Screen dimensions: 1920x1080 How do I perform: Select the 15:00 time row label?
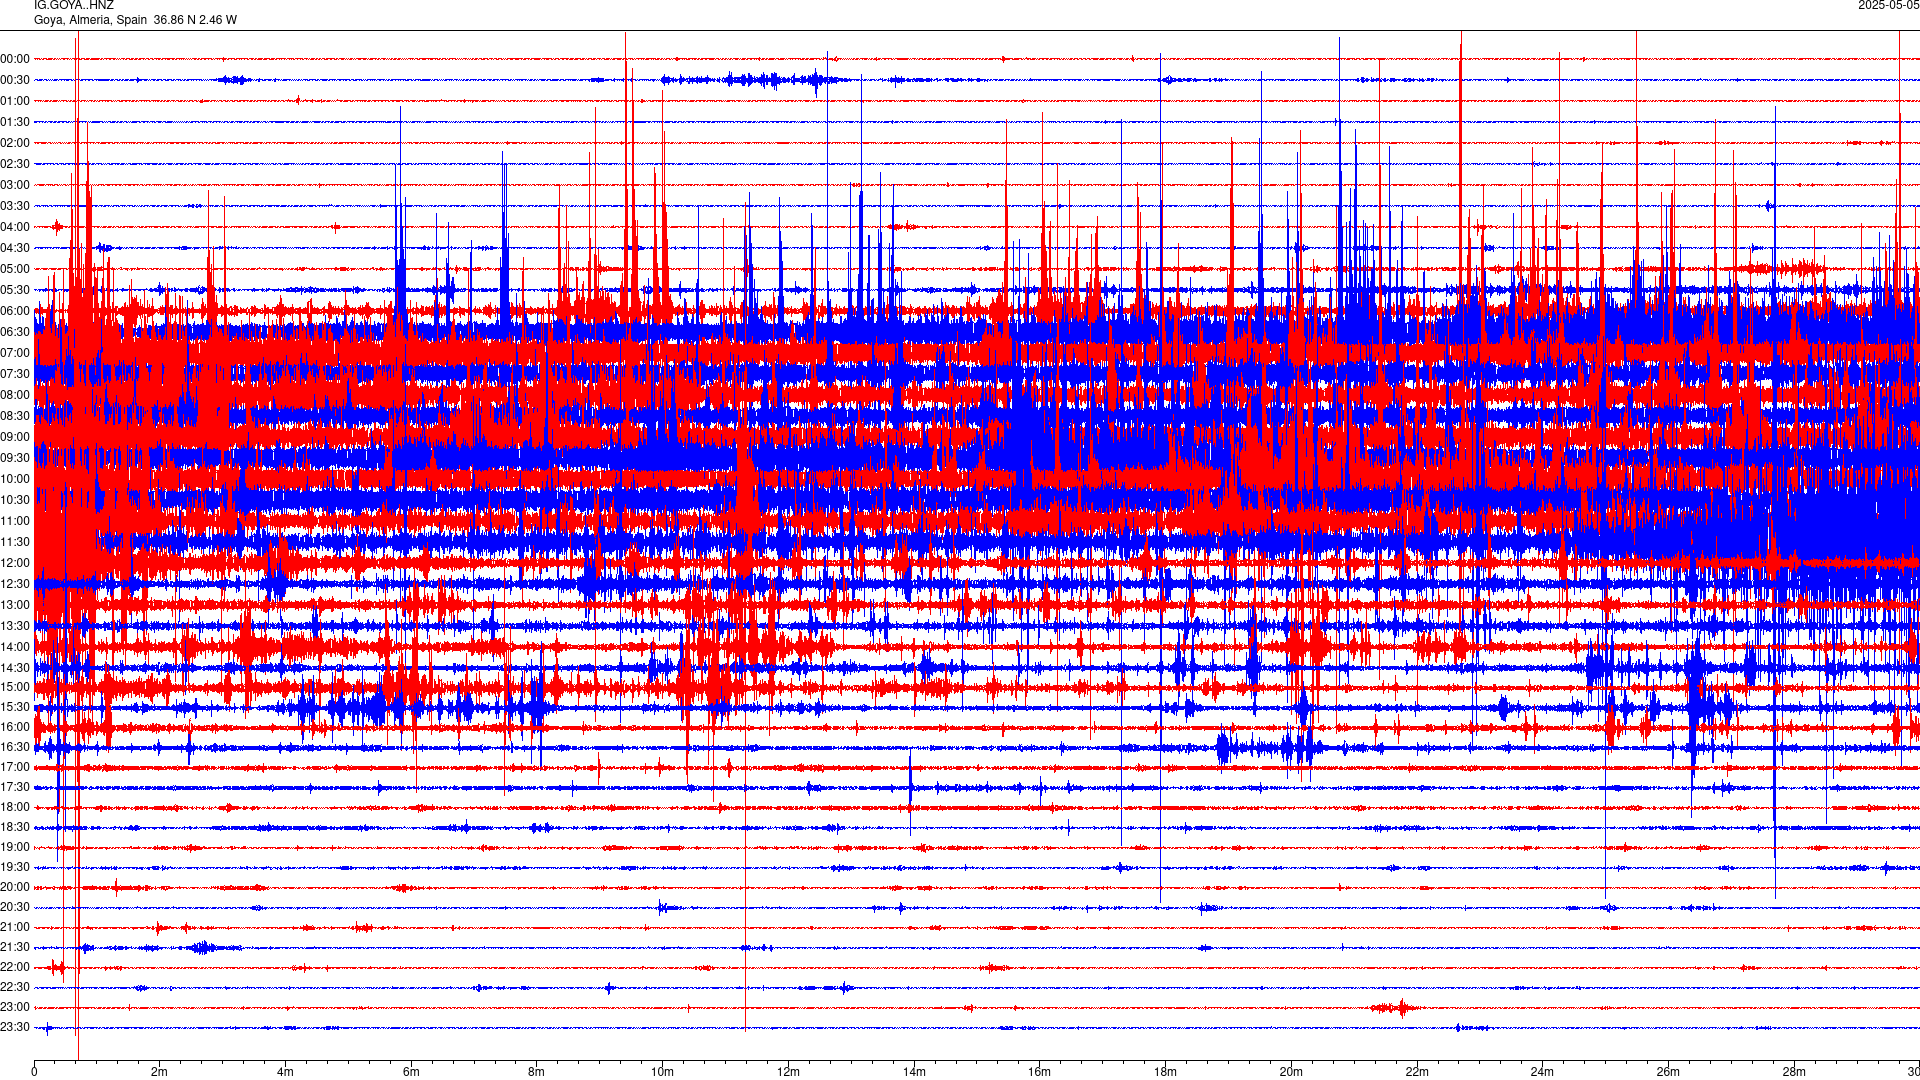point(15,687)
